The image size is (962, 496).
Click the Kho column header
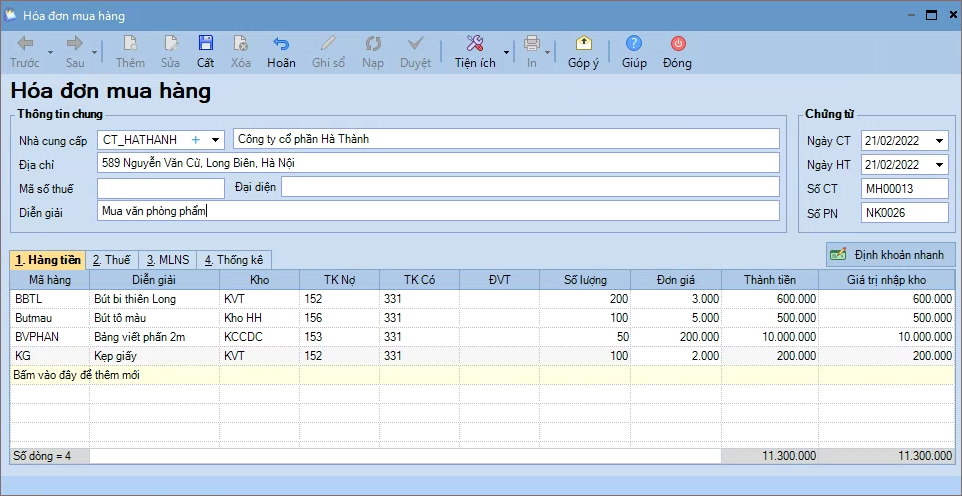coord(260,280)
